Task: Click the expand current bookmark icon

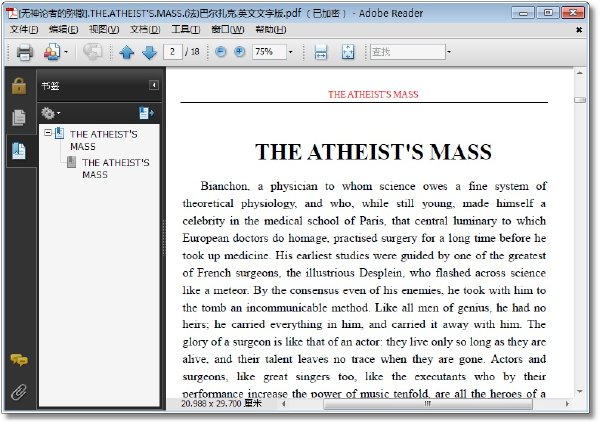Action: point(146,113)
